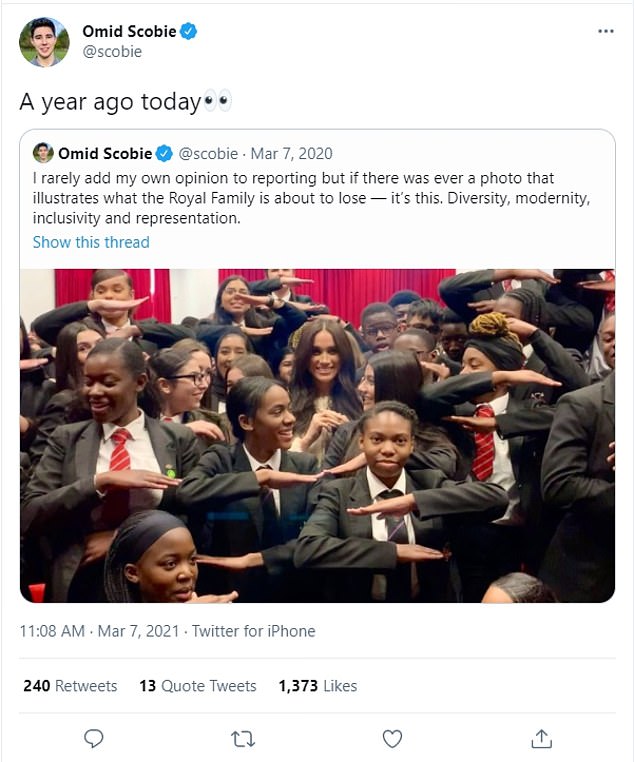Click the quoted tweet text body
Viewport: 634px width, 762px height.
click(x=310, y=197)
